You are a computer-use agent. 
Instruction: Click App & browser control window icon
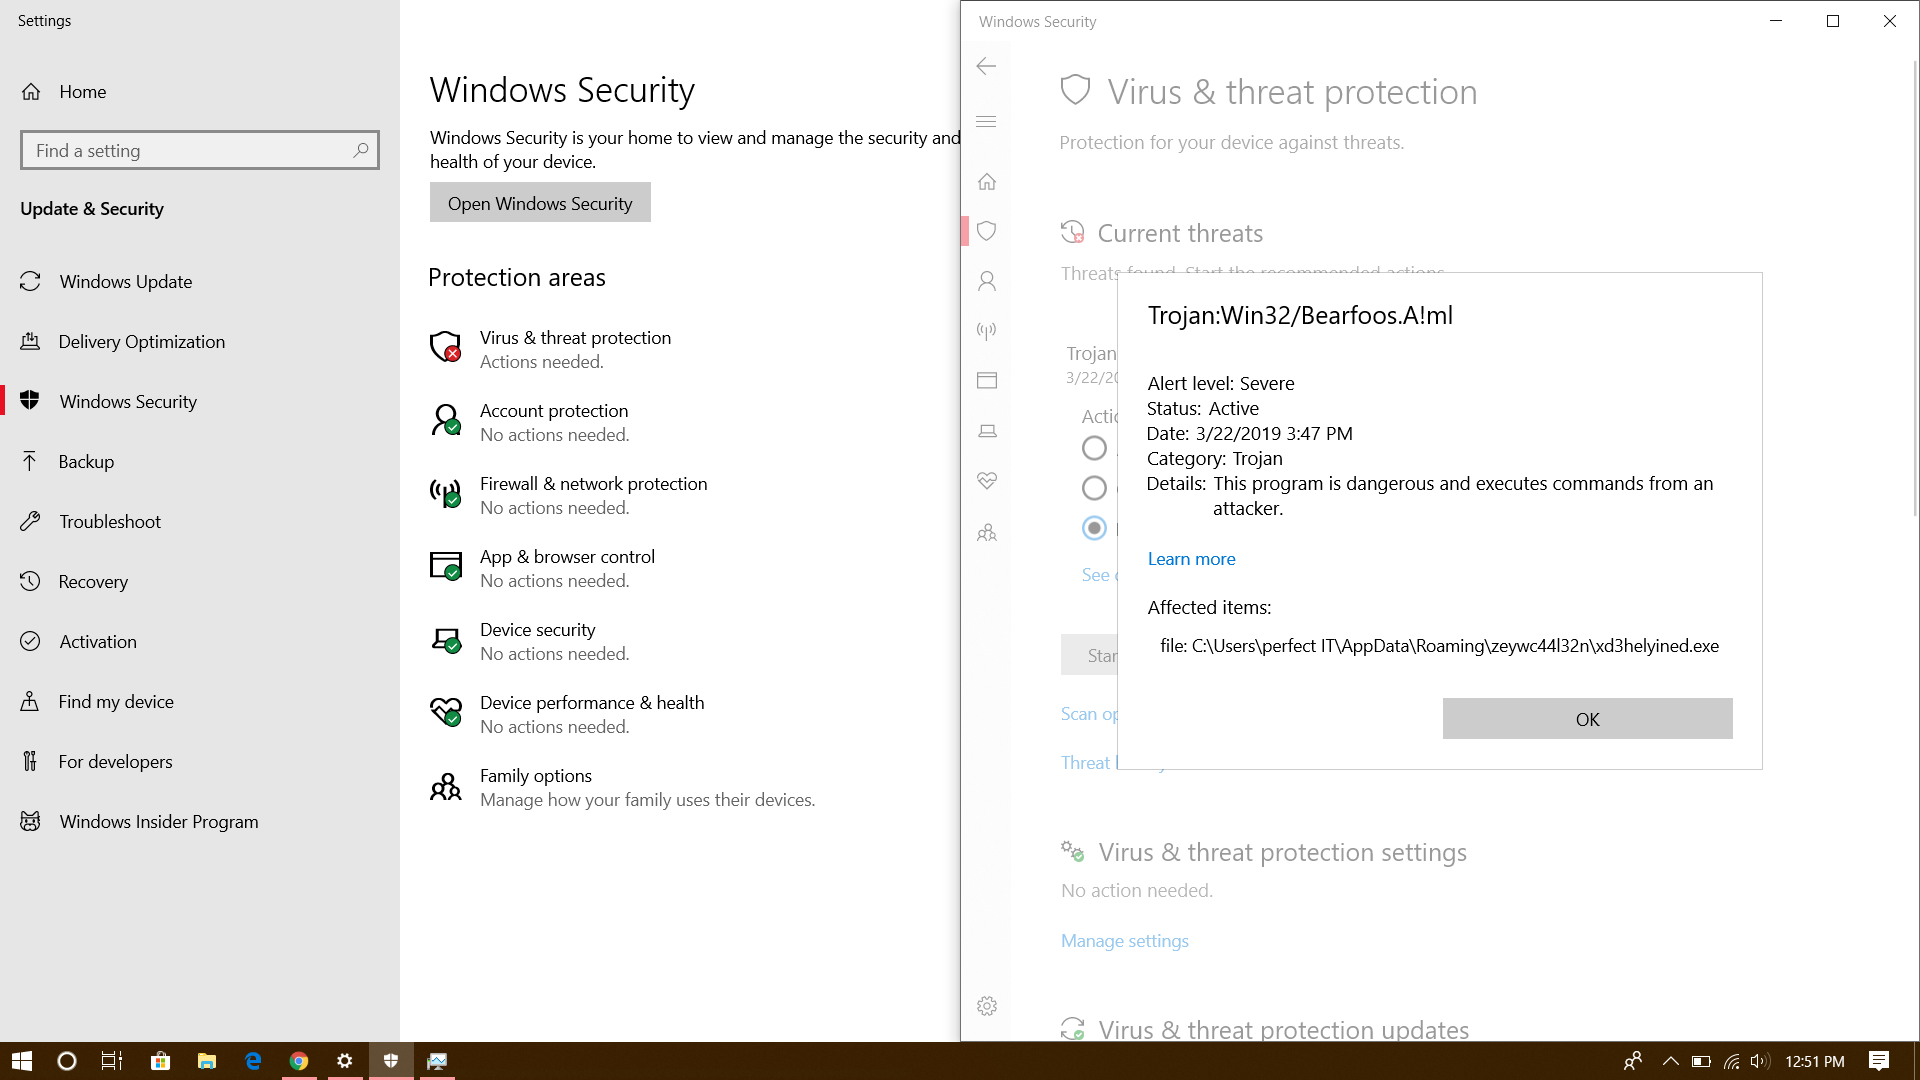[x=445, y=566]
